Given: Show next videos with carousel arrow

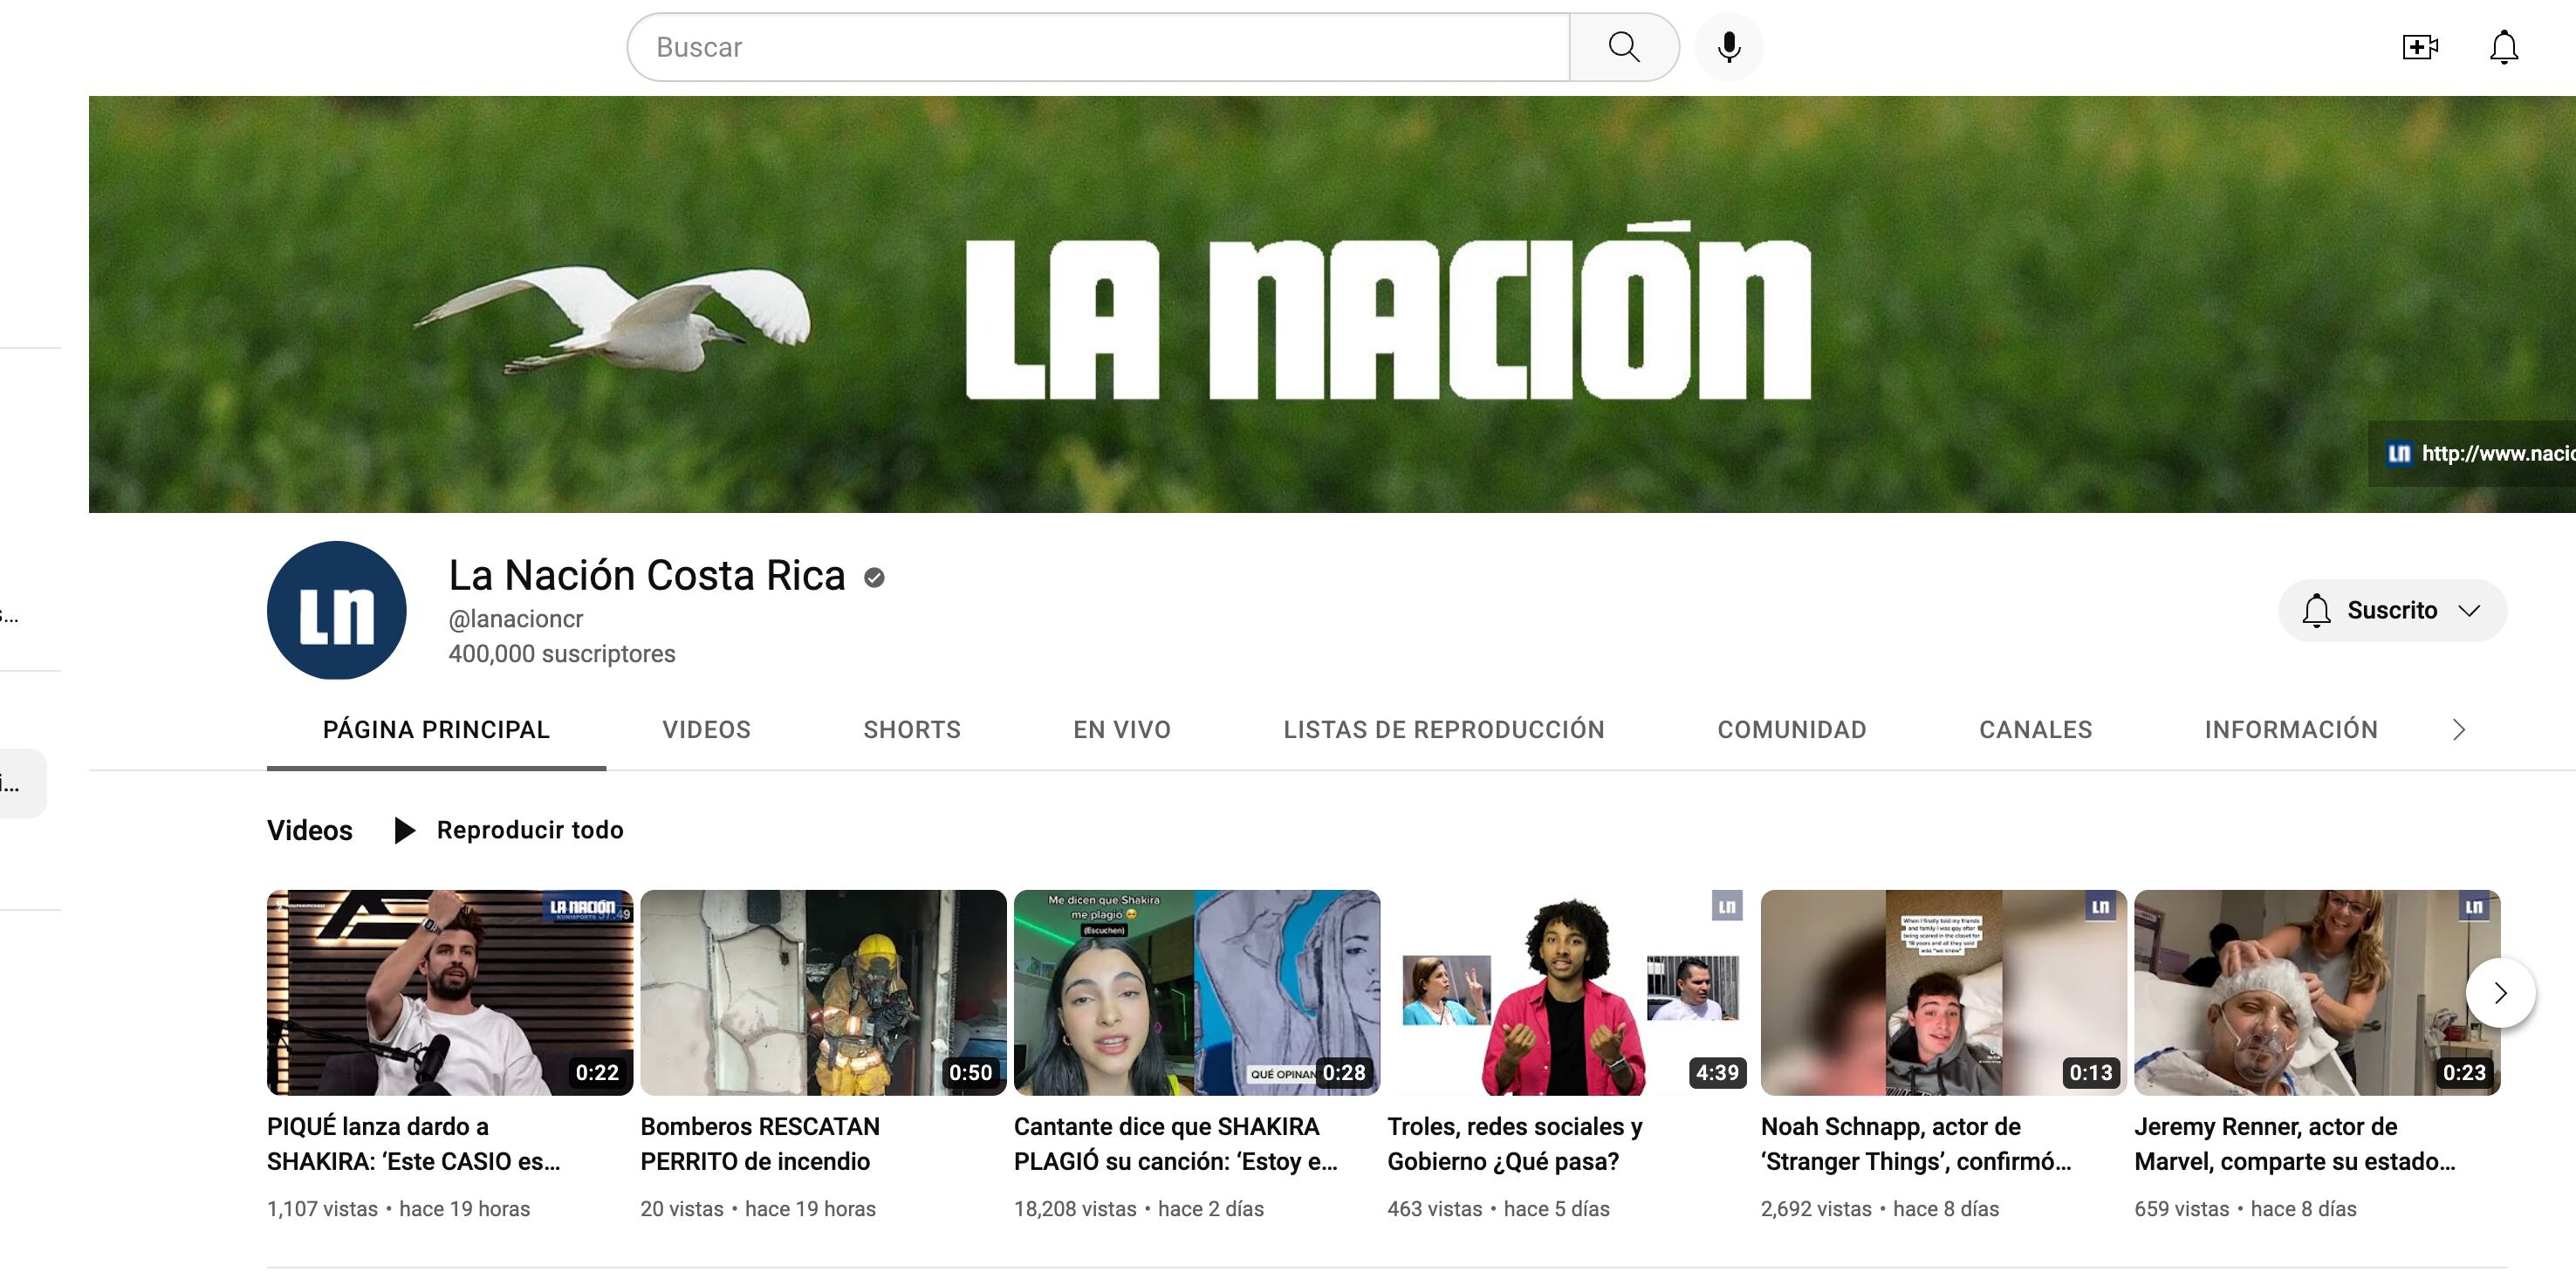Looking at the screenshot, I should pos(2500,992).
